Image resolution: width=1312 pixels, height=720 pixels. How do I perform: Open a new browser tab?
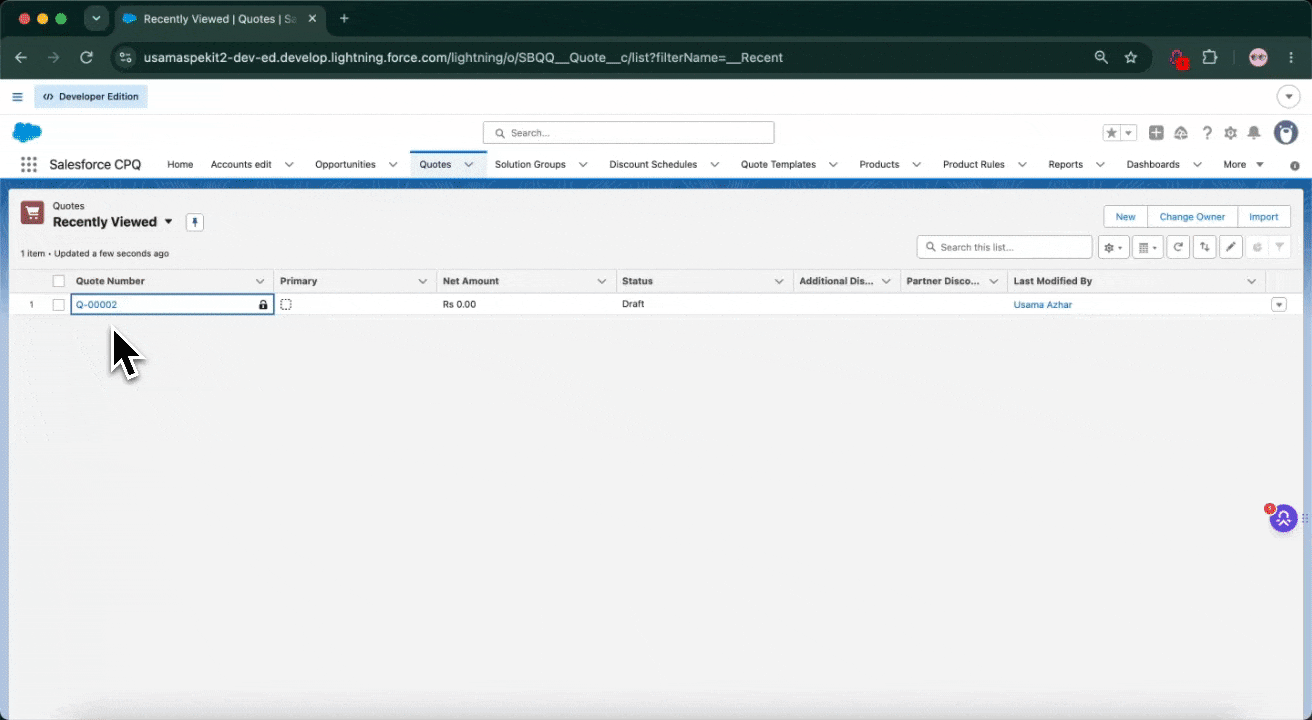(x=345, y=19)
